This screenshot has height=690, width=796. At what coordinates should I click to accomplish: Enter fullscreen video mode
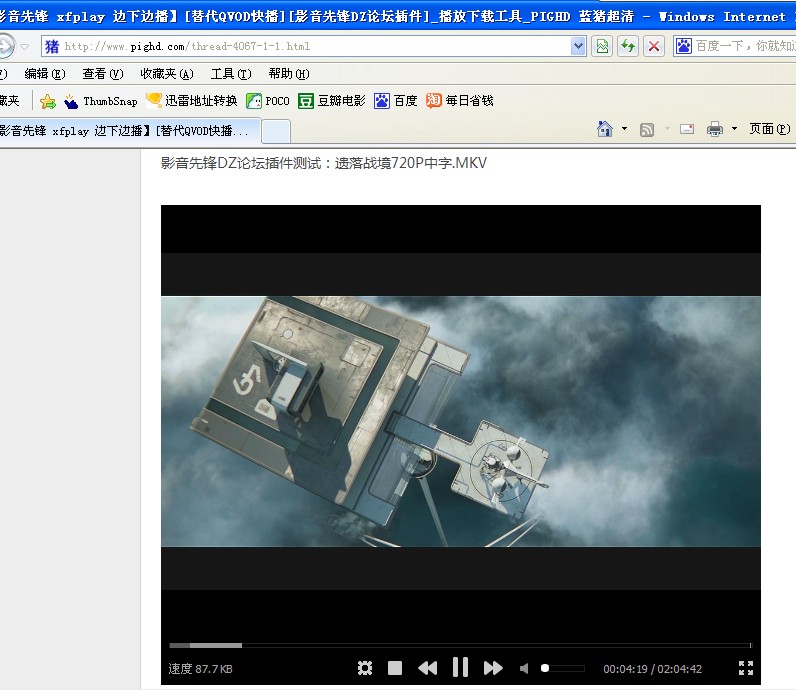coord(745,668)
